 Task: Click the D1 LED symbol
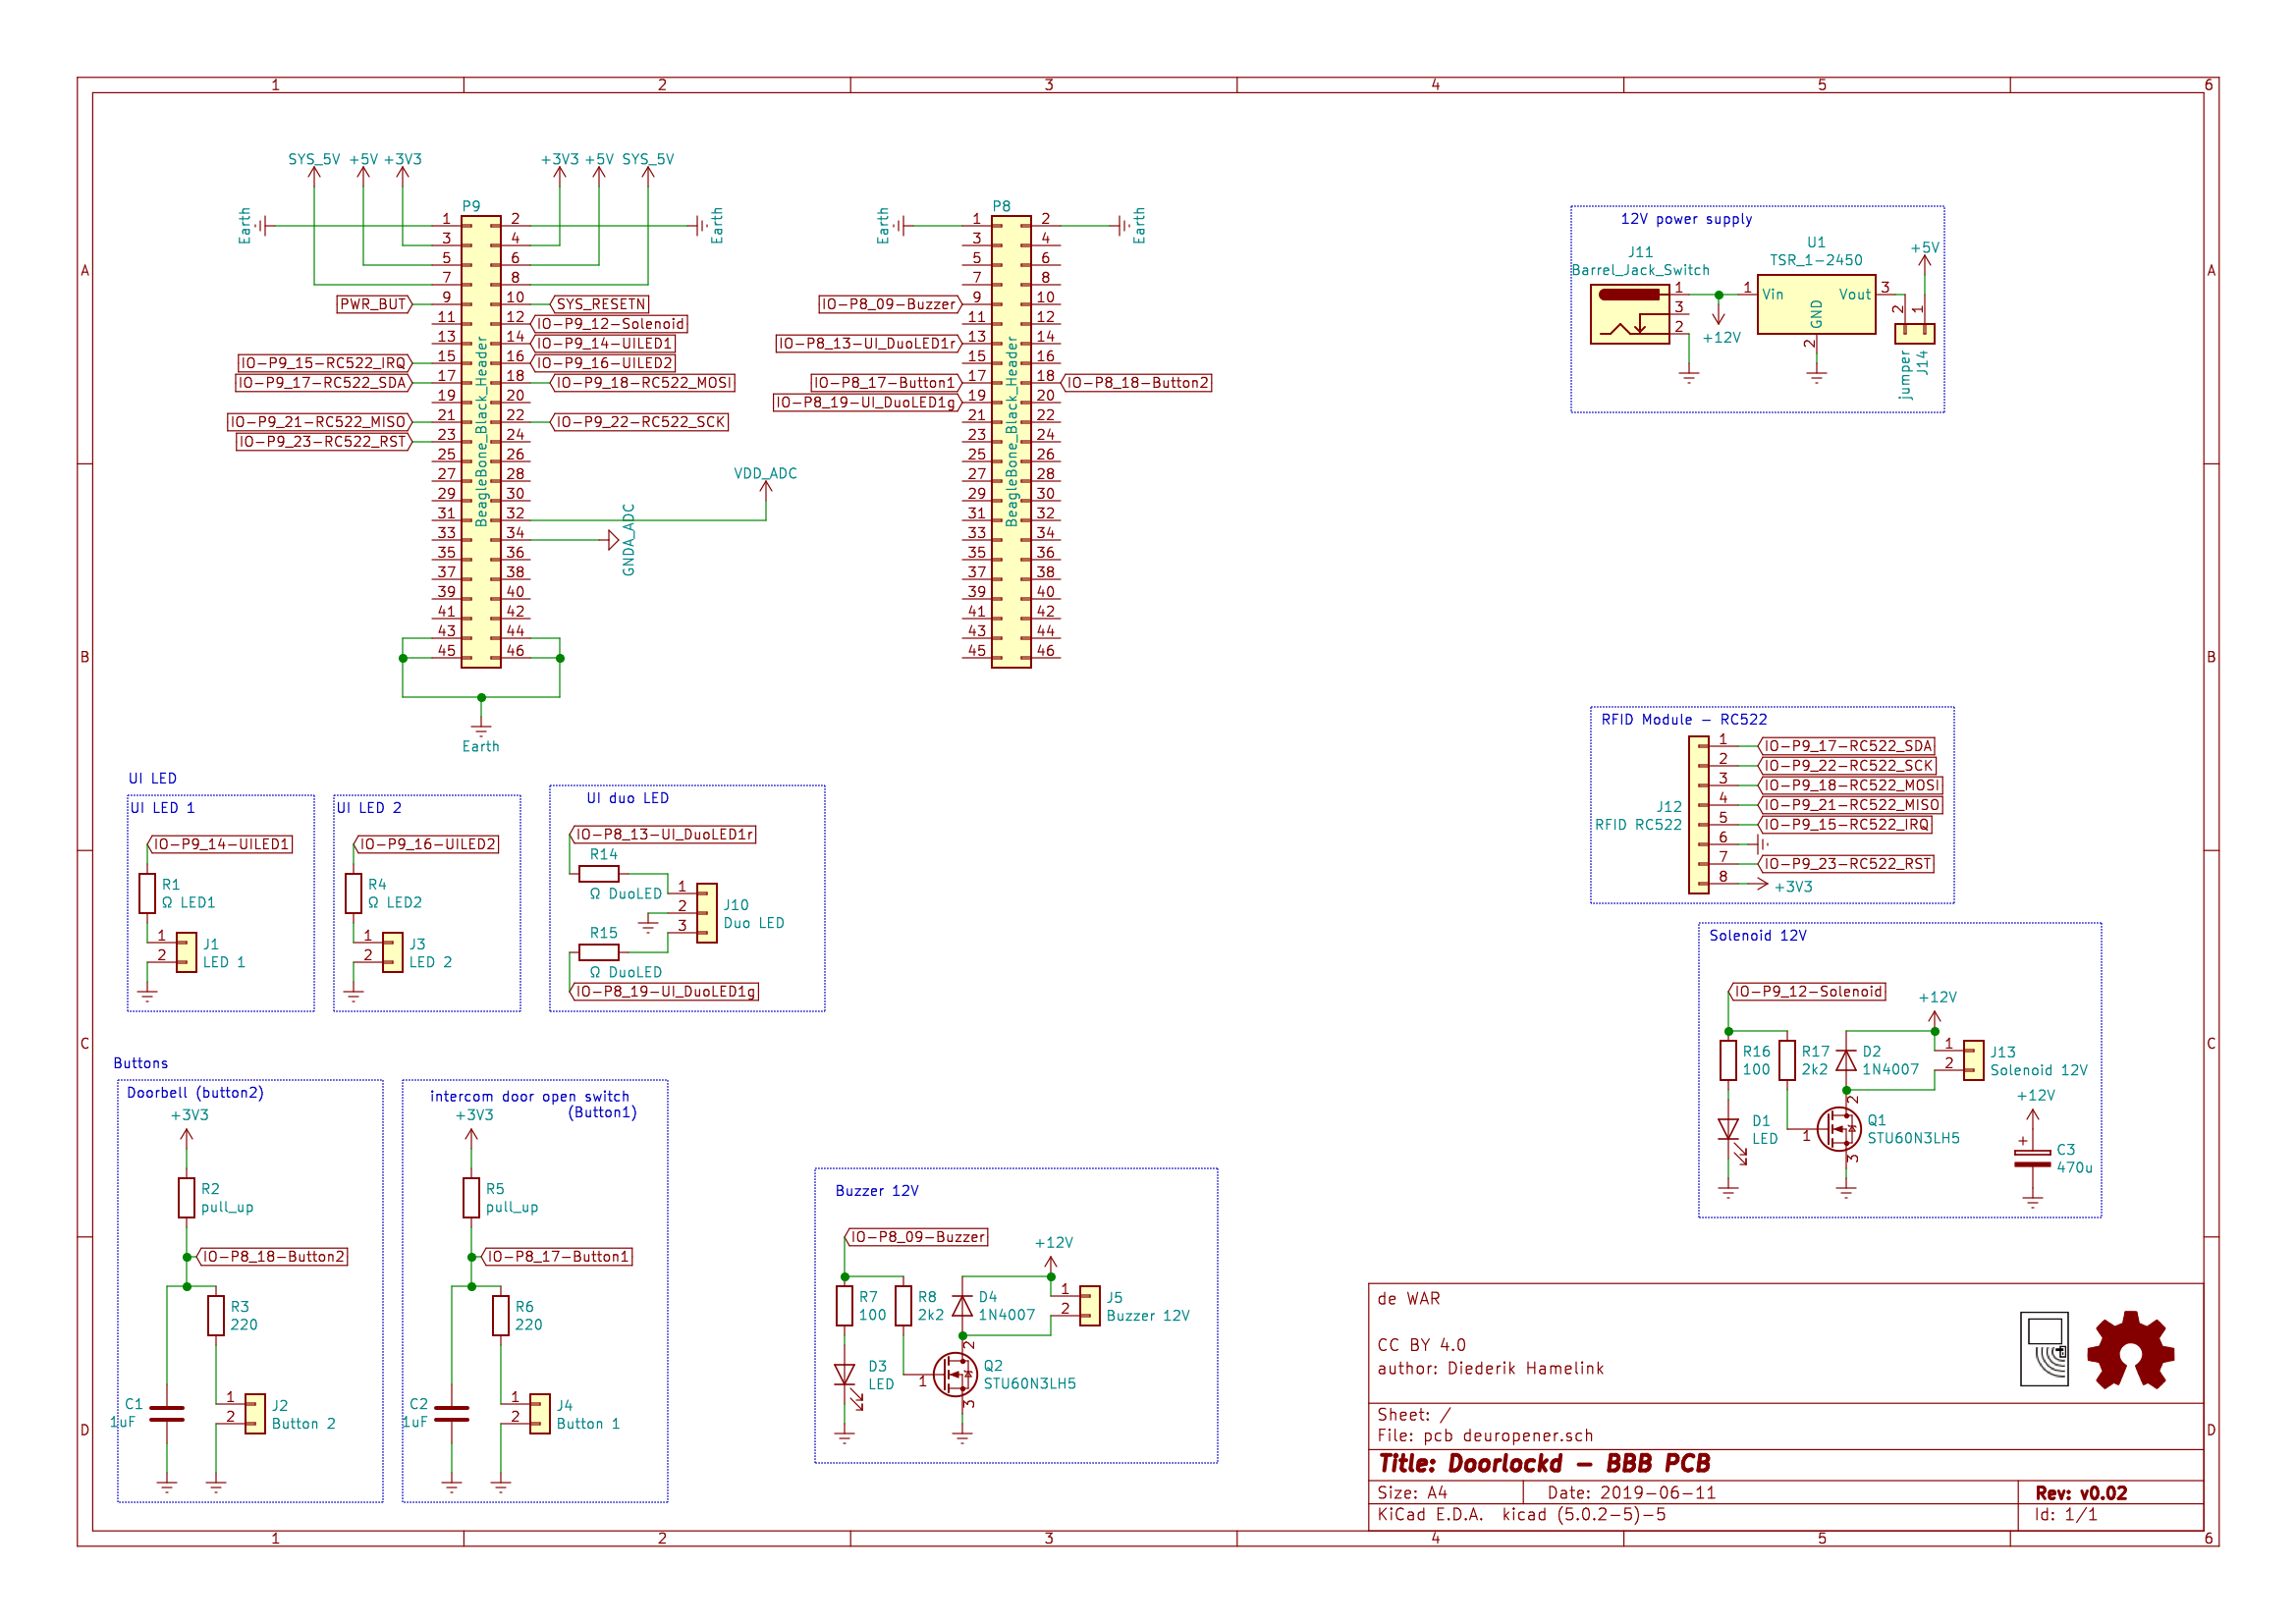(x=1728, y=1129)
